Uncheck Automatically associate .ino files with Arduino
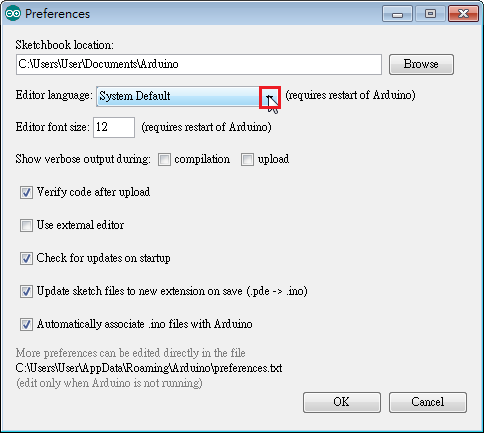This screenshot has width=484, height=433. click(x=26, y=324)
